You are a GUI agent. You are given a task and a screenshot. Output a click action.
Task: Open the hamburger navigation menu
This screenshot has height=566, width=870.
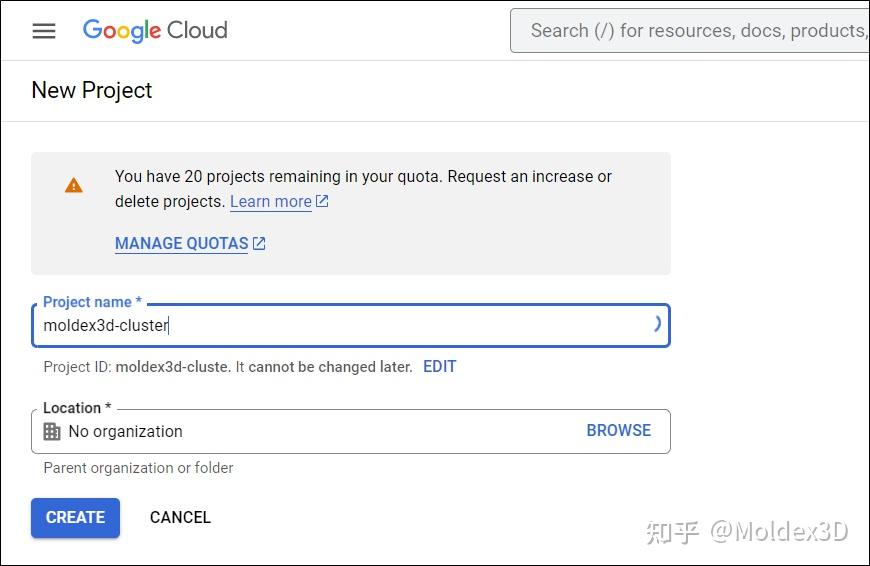(x=44, y=30)
